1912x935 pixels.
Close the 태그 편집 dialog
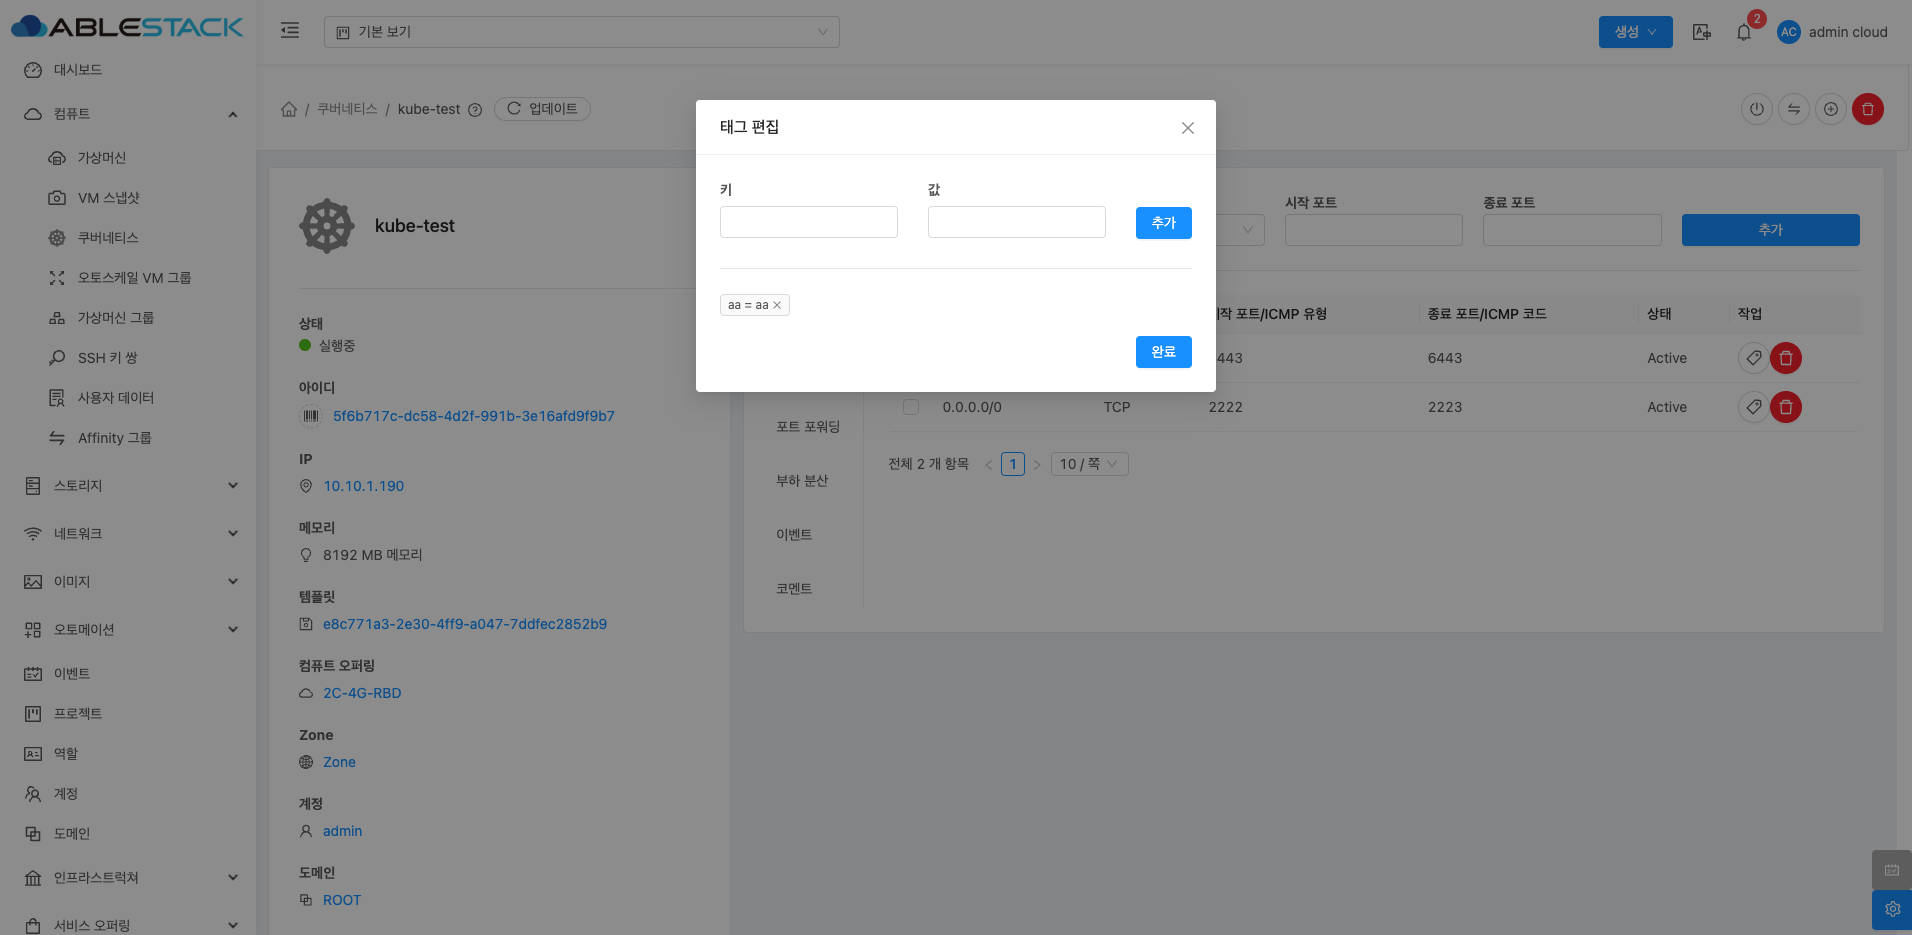(1187, 128)
